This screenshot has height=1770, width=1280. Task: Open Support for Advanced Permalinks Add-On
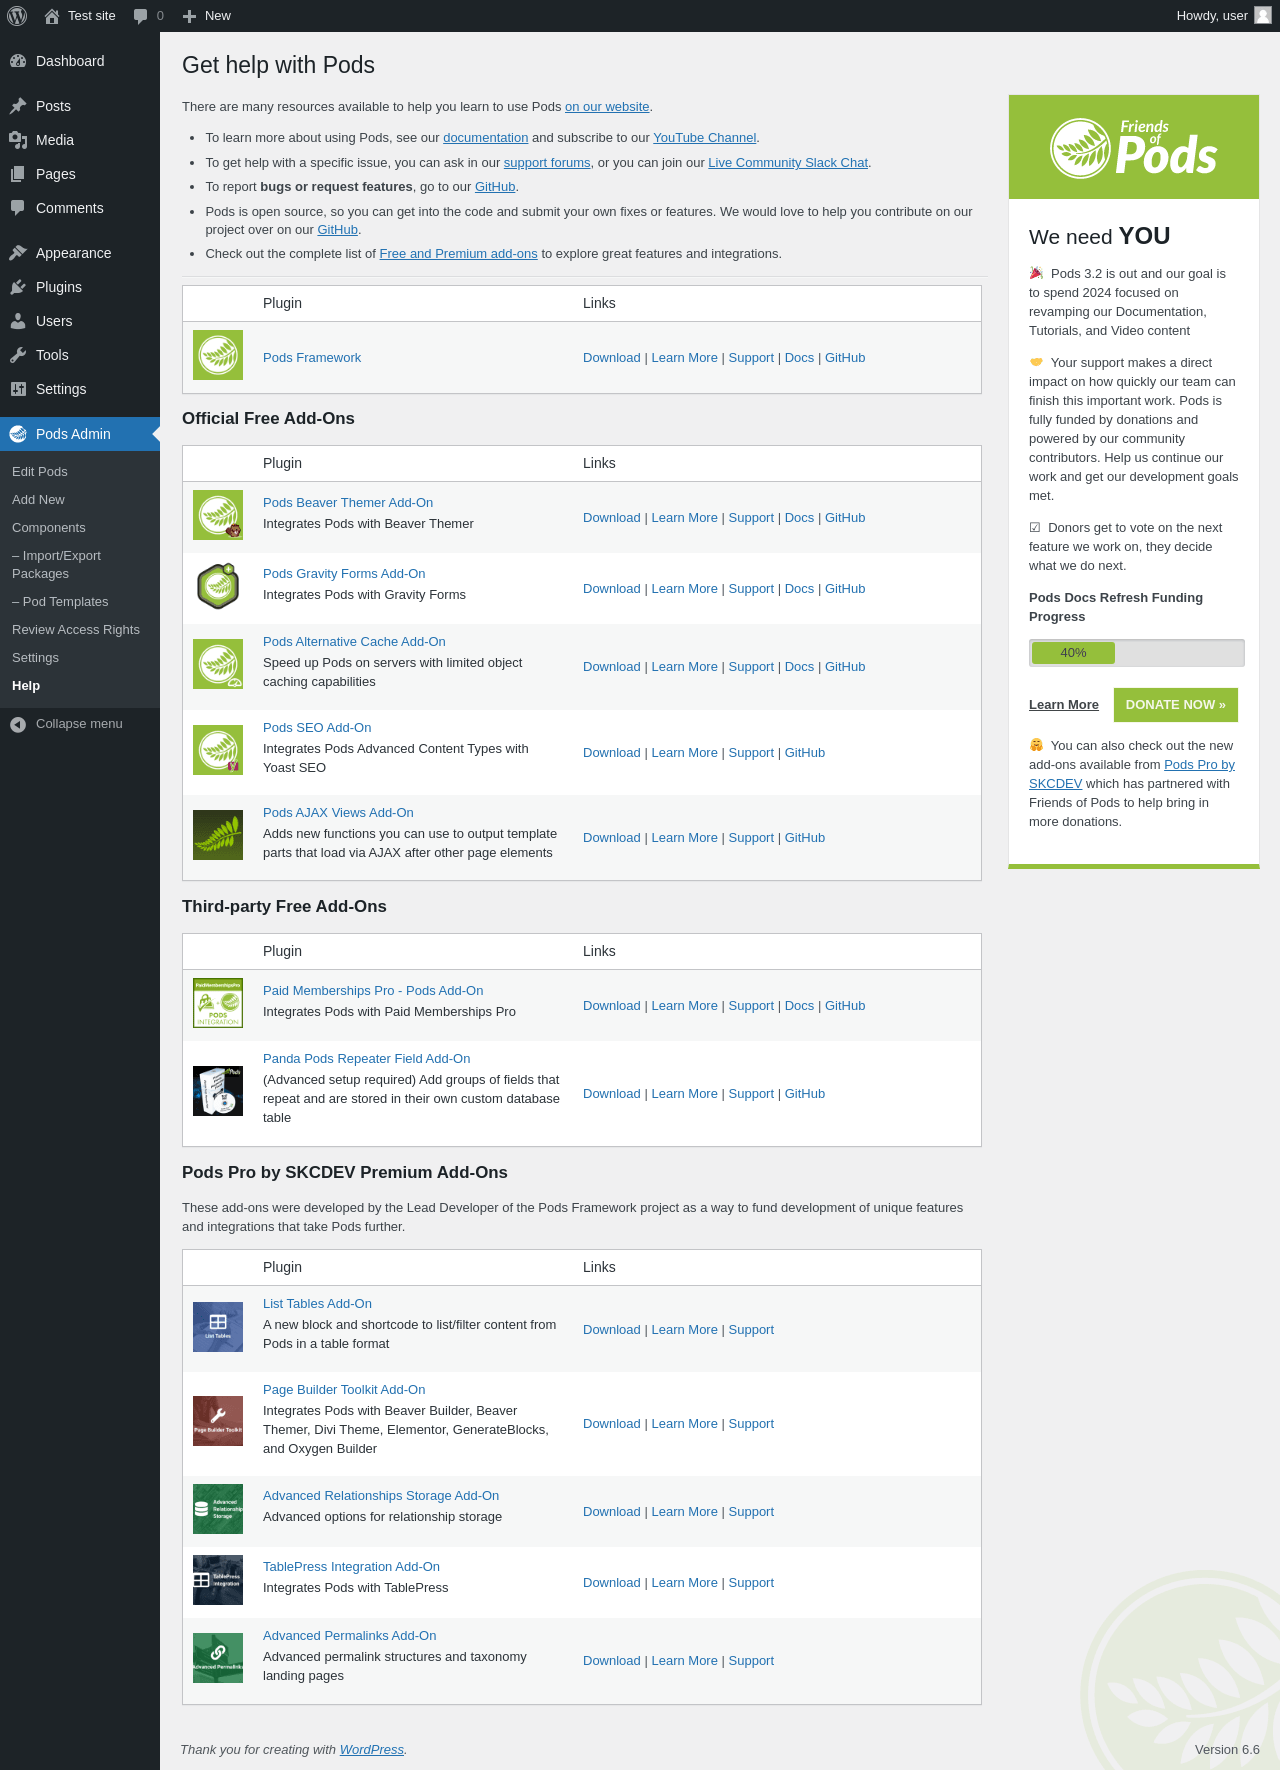point(751,1661)
